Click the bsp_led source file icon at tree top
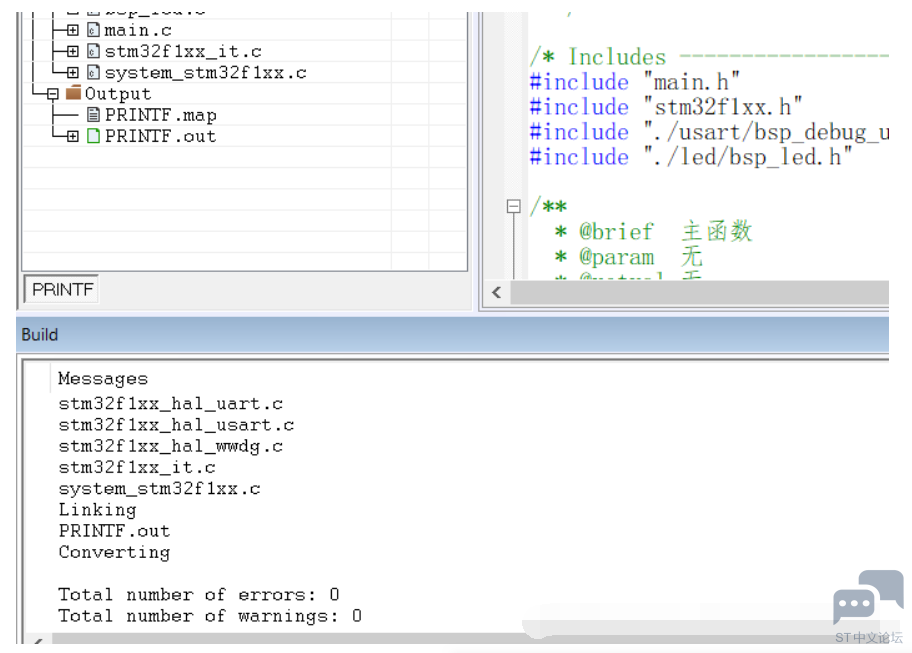 pos(94,12)
